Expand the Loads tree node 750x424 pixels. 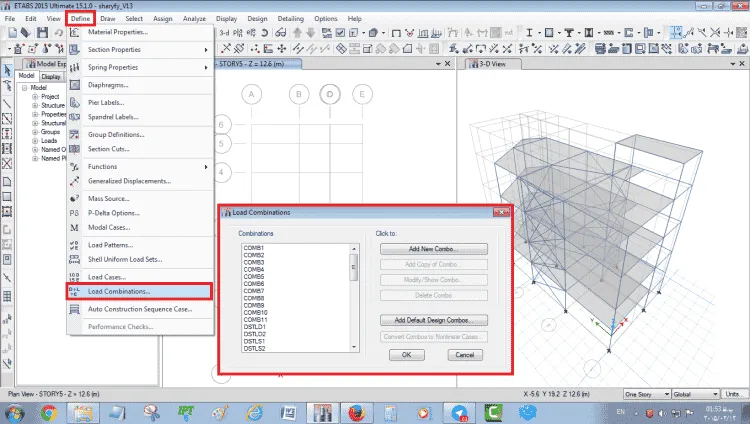click(35, 141)
